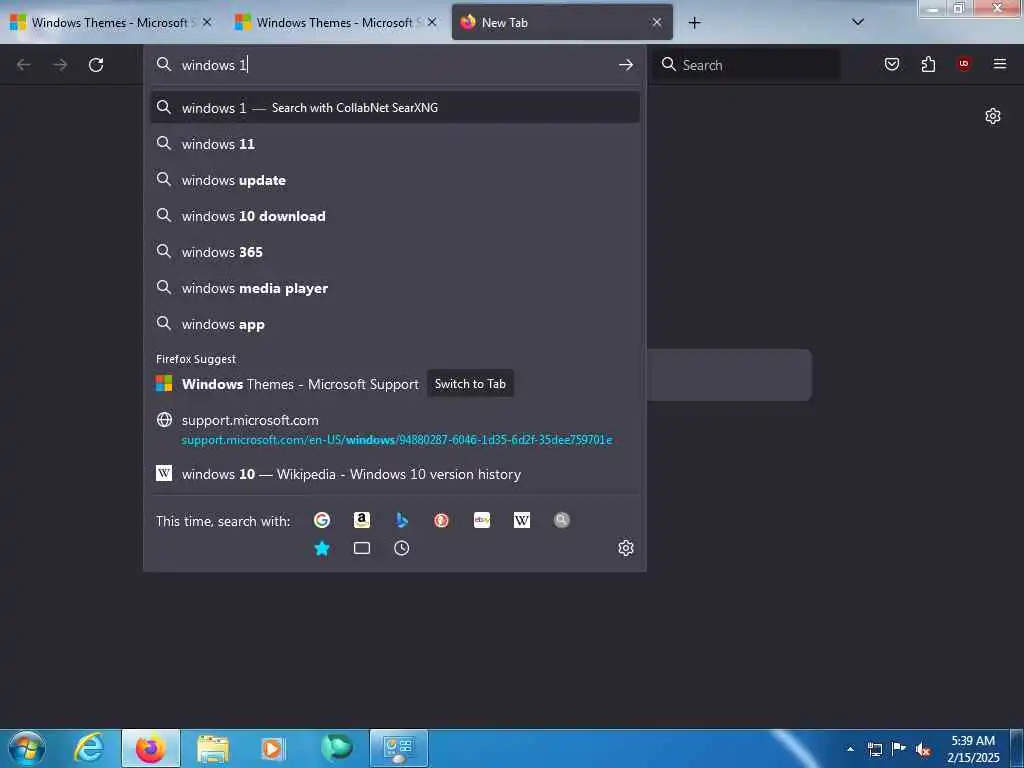Open the clock showing 5:39 AM
Image resolution: width=1024 pixels, height=768 pixels.
pyautogui.click(x=973, y=749)
